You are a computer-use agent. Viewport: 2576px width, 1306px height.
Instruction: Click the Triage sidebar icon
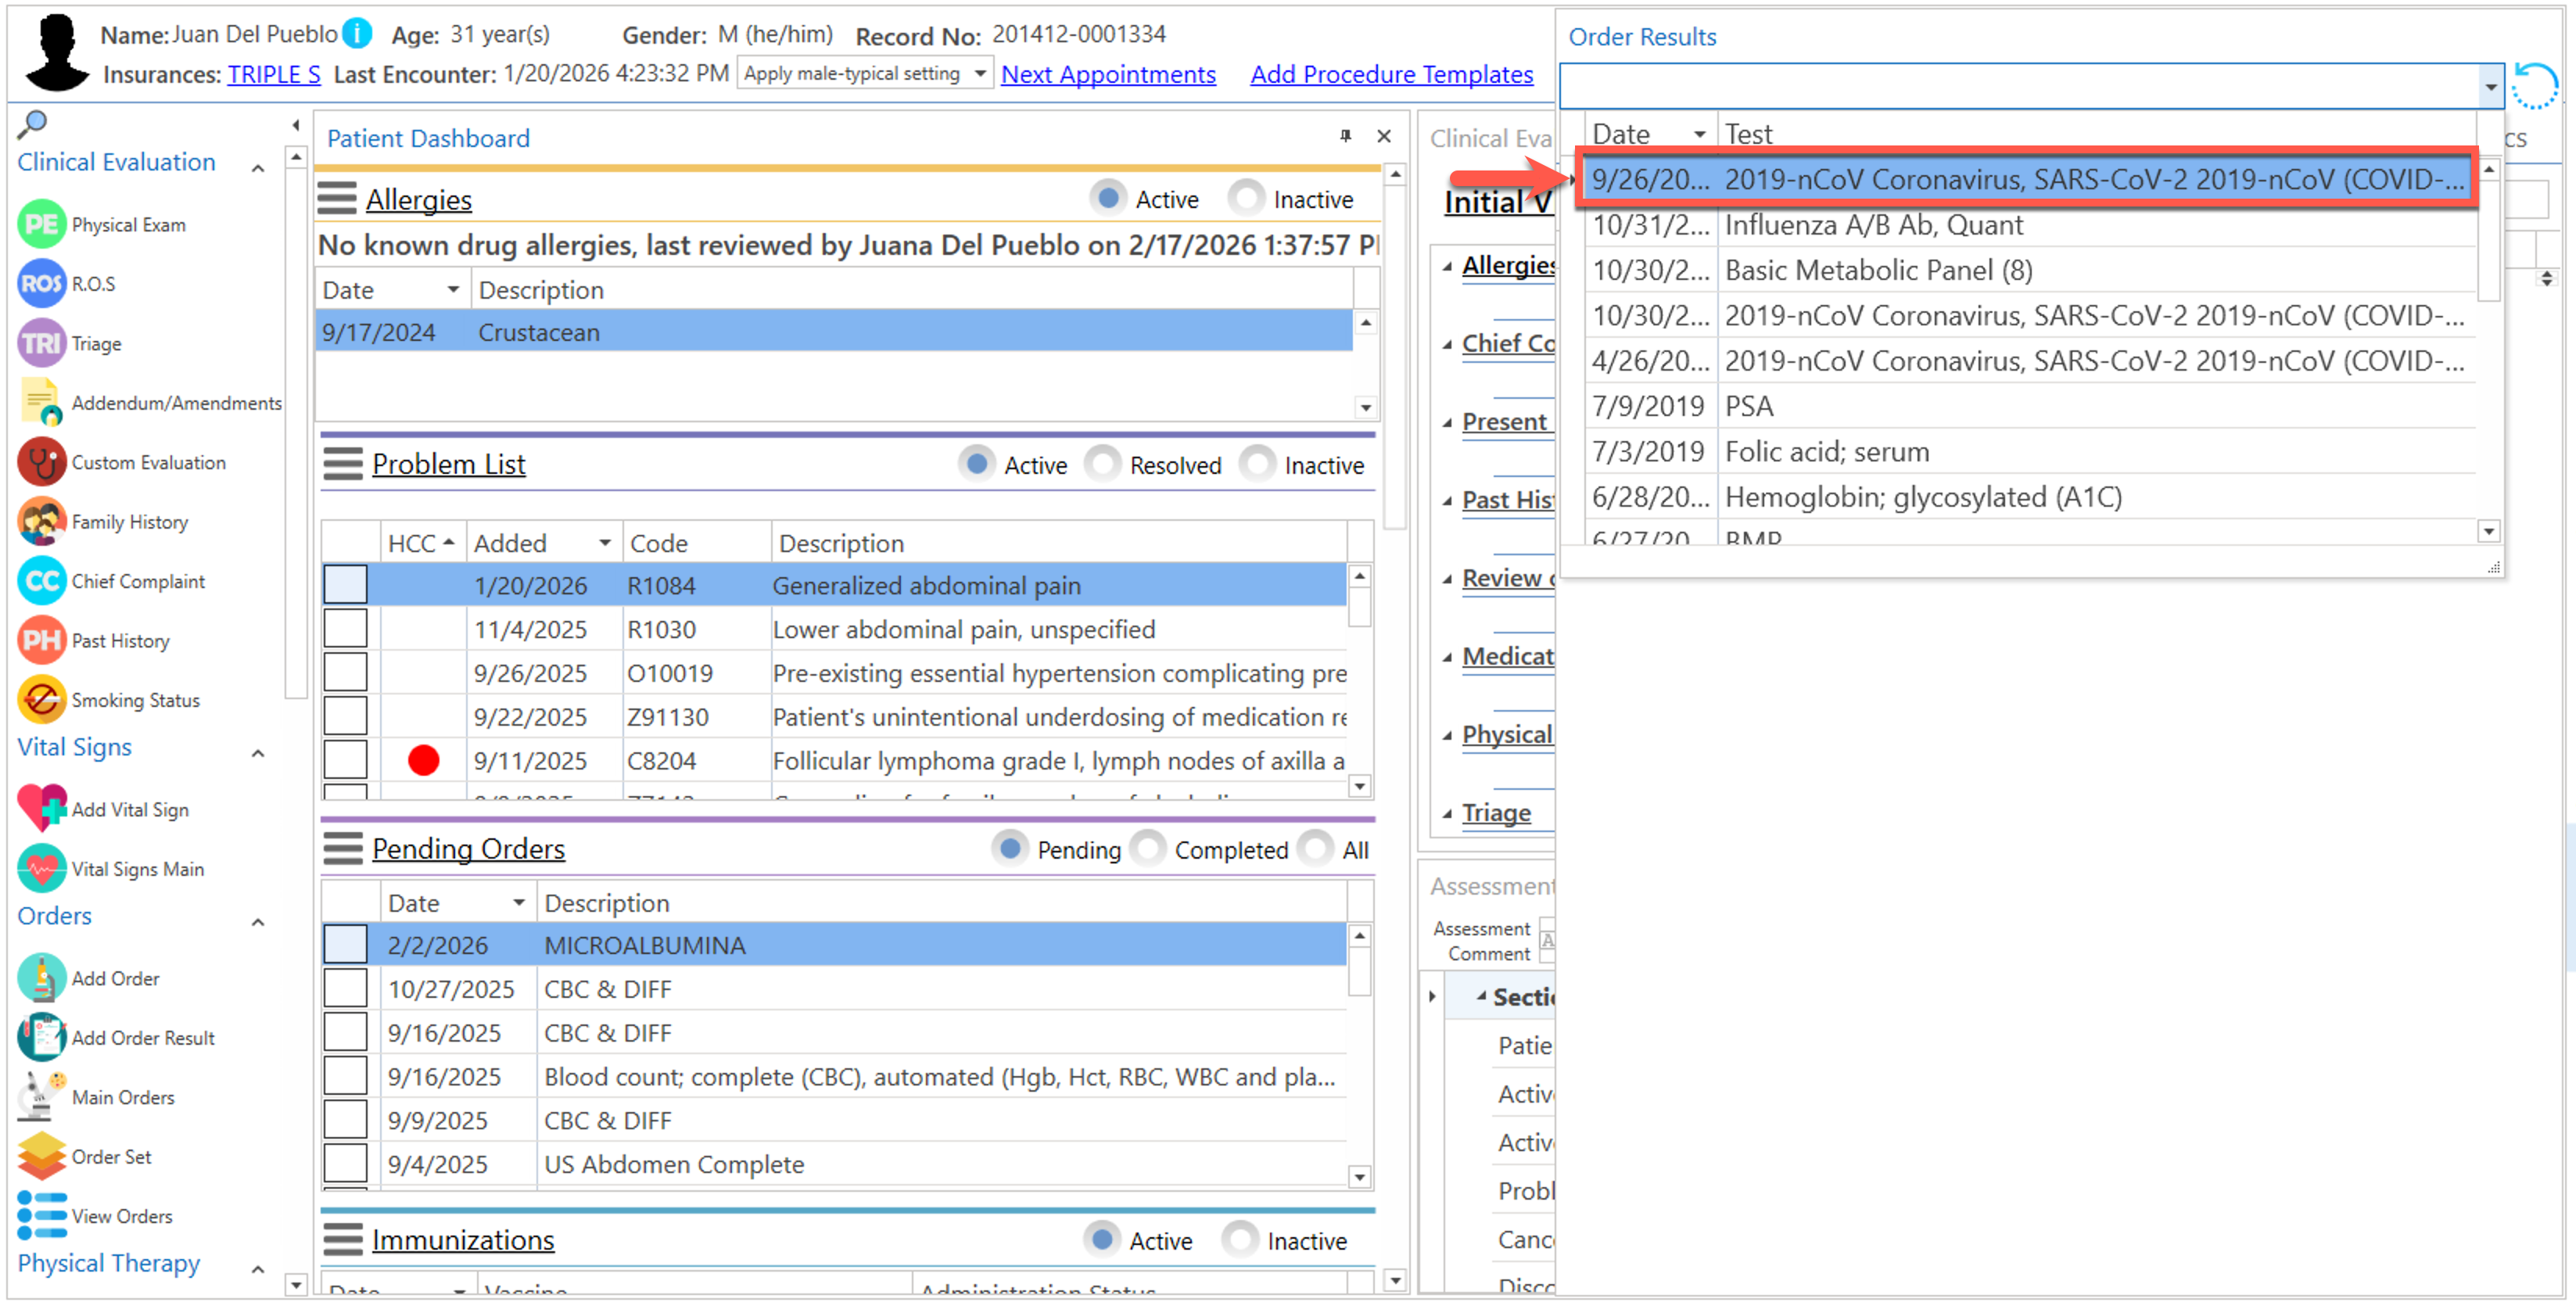click(x=41, y=343)
